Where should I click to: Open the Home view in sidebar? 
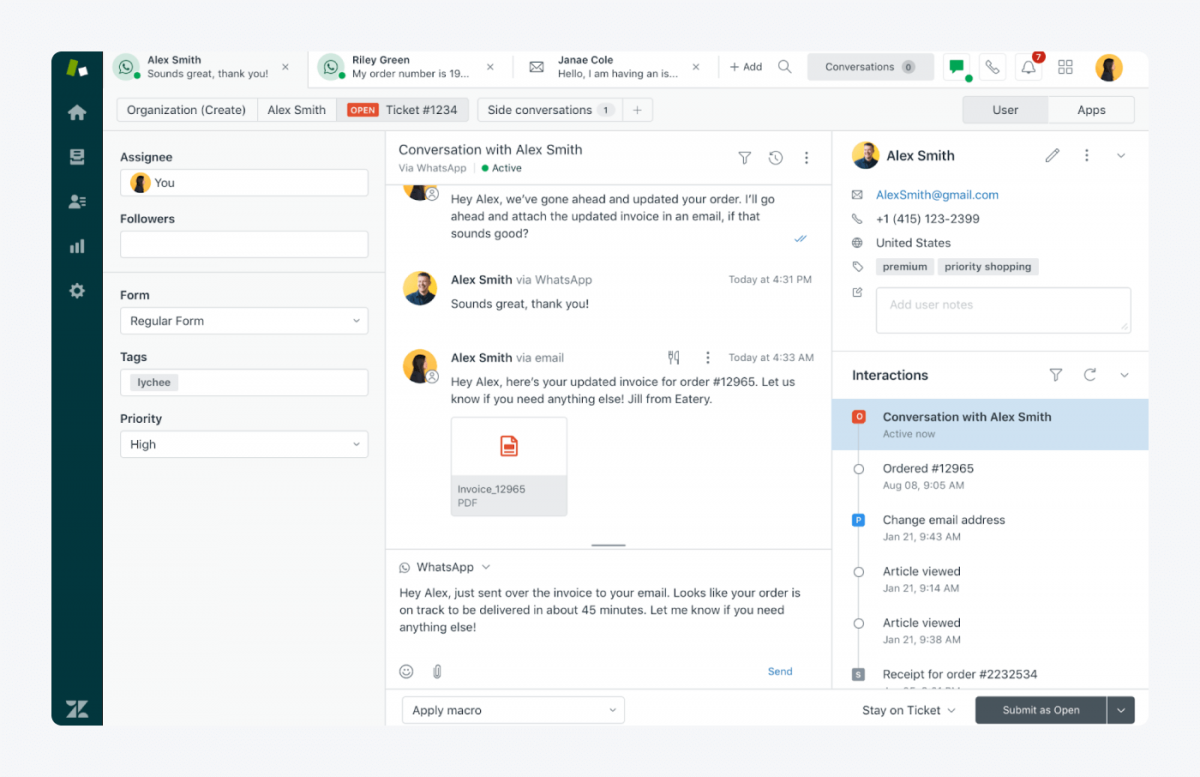tap(77, 112)
